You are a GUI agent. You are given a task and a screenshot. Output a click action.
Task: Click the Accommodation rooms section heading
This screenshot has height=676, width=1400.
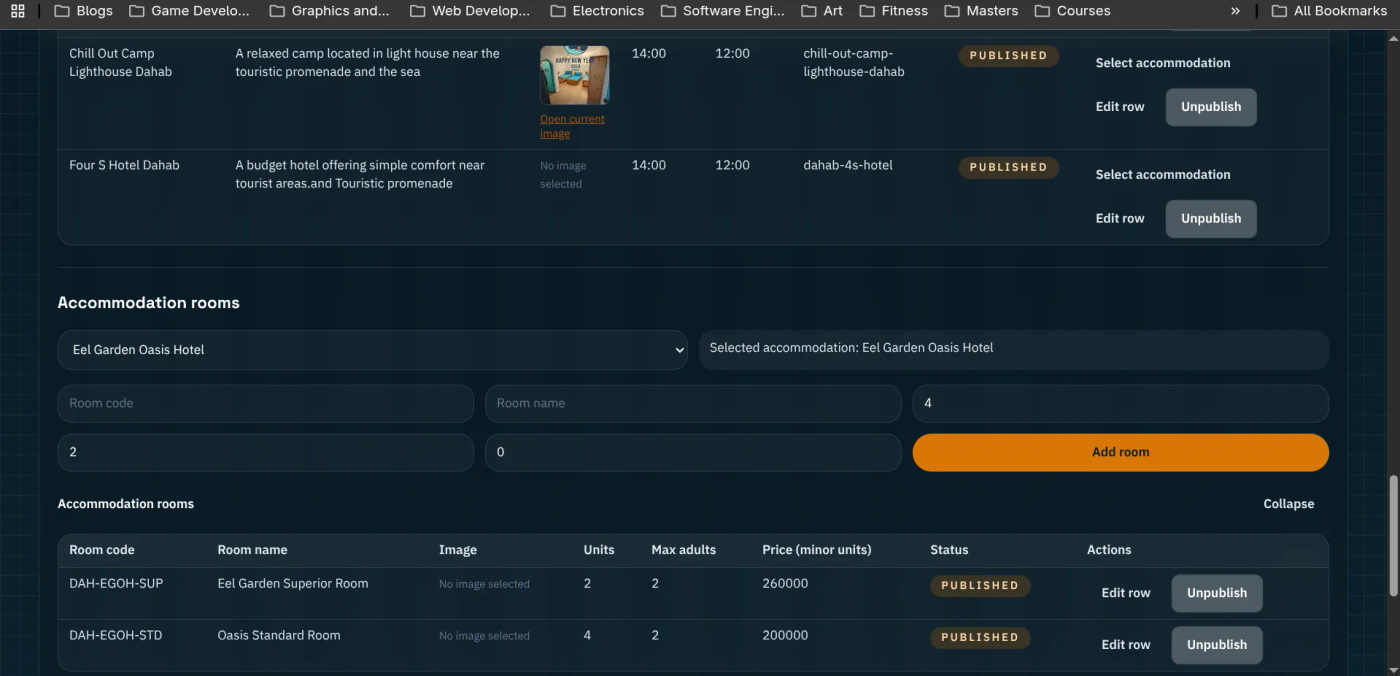tap(148, 303)
